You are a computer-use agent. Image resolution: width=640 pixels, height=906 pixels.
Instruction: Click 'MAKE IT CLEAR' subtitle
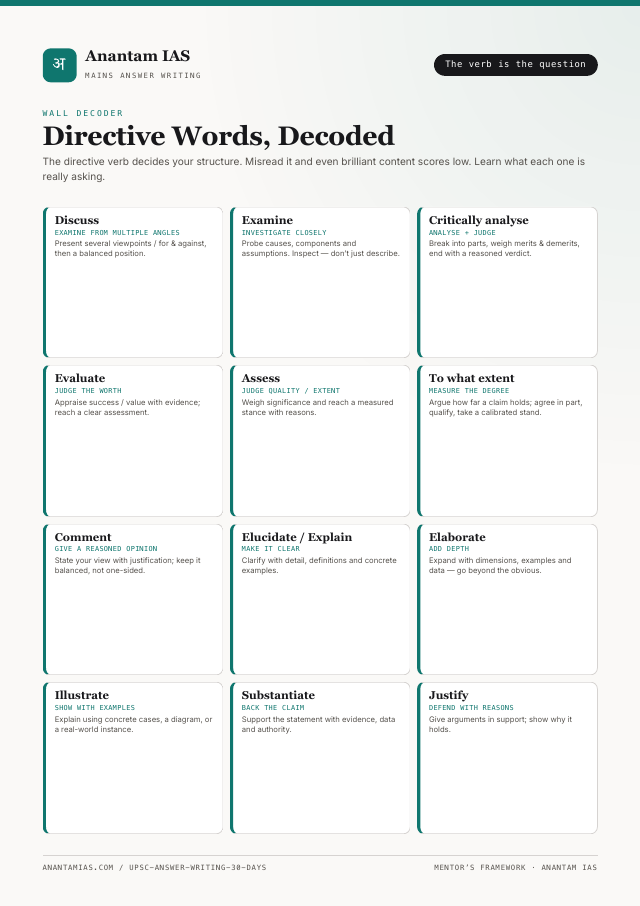pos(271,549)
